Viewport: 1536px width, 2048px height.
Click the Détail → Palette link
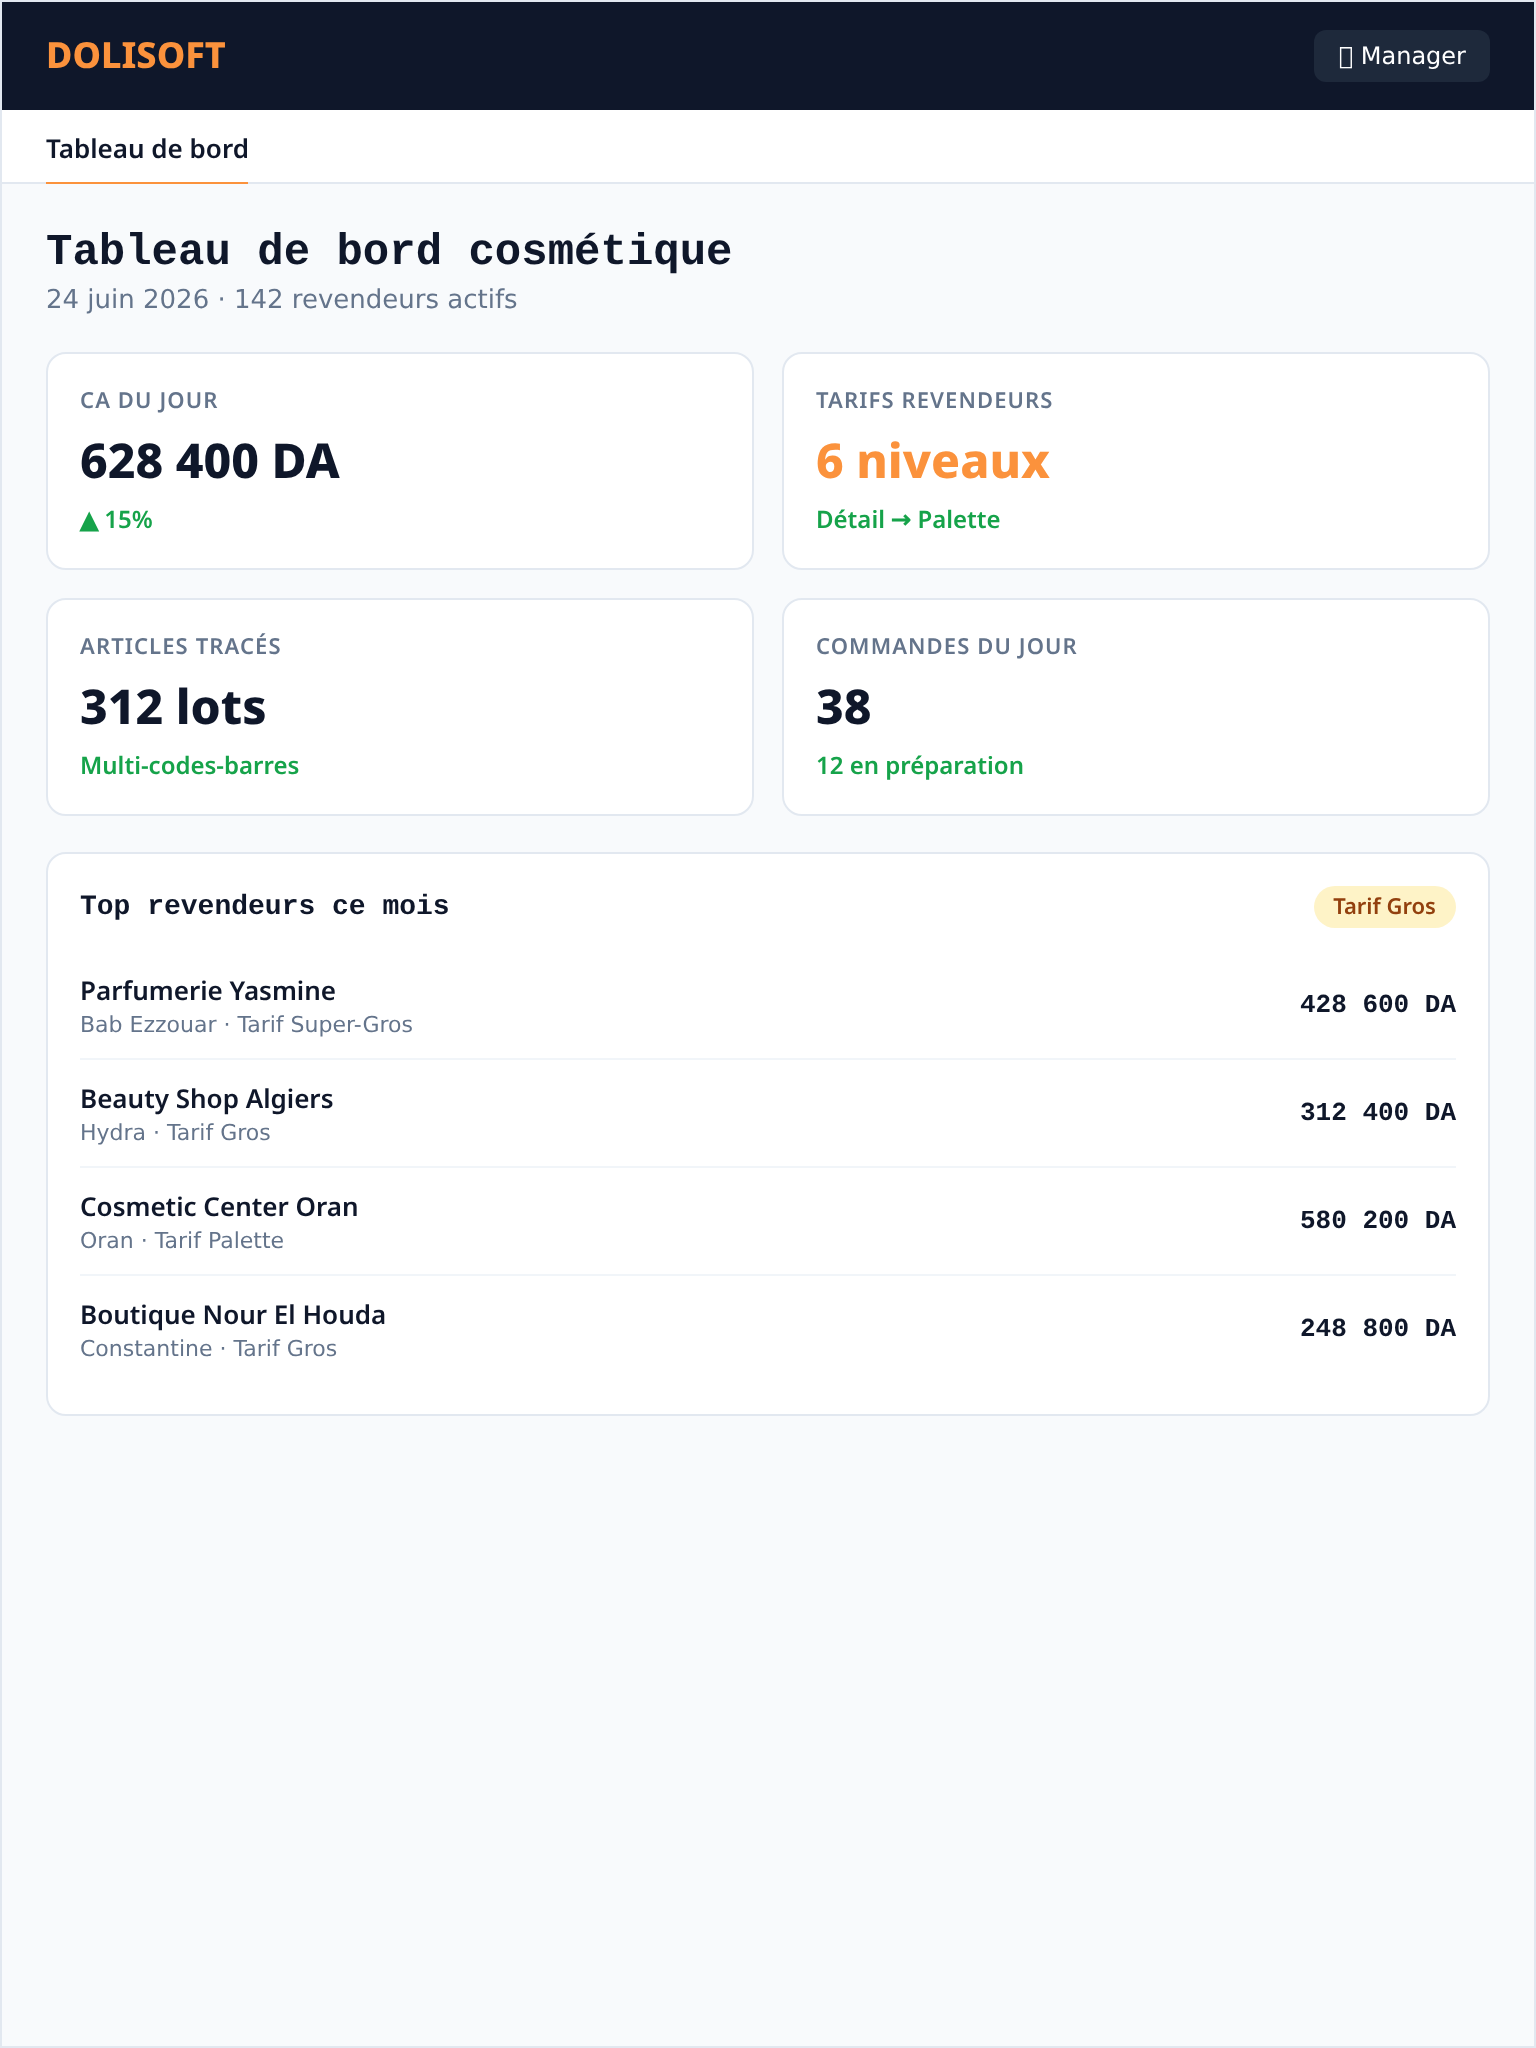pos(908,520)
